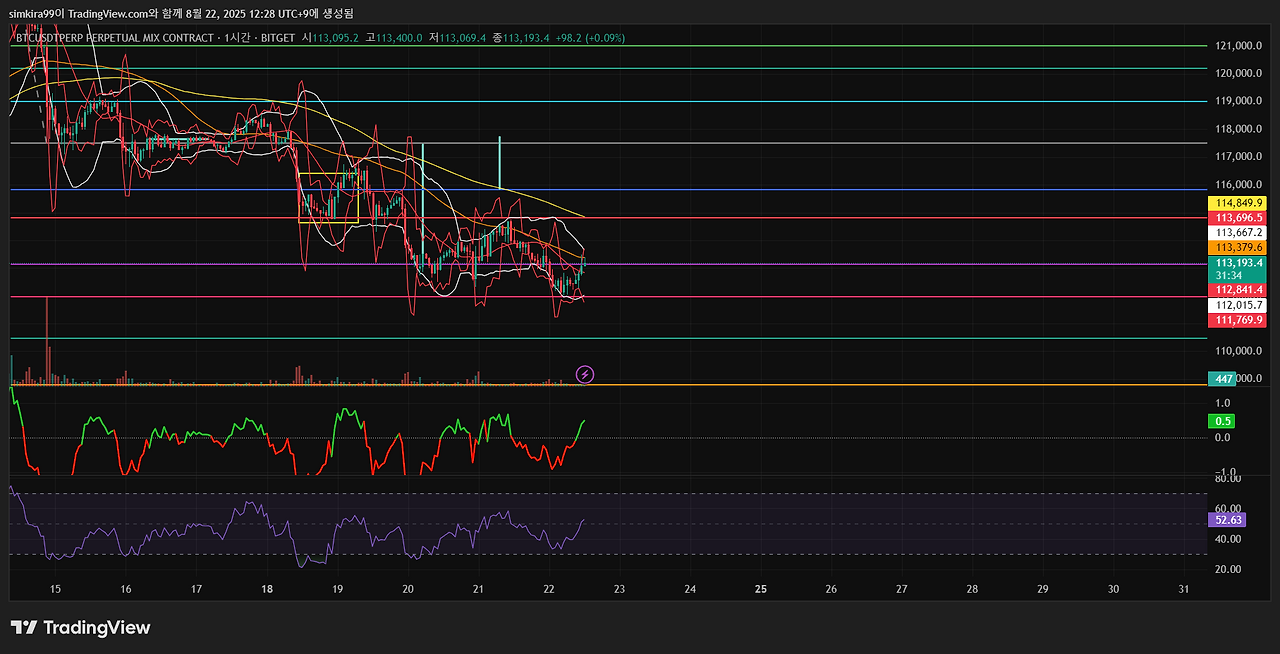Click date 20 on the time axis

click(408, 590)
